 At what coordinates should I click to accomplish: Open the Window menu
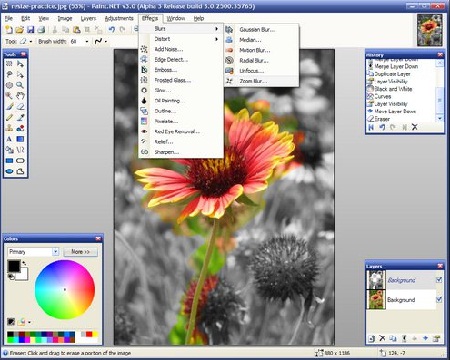[x=176, y=18]
